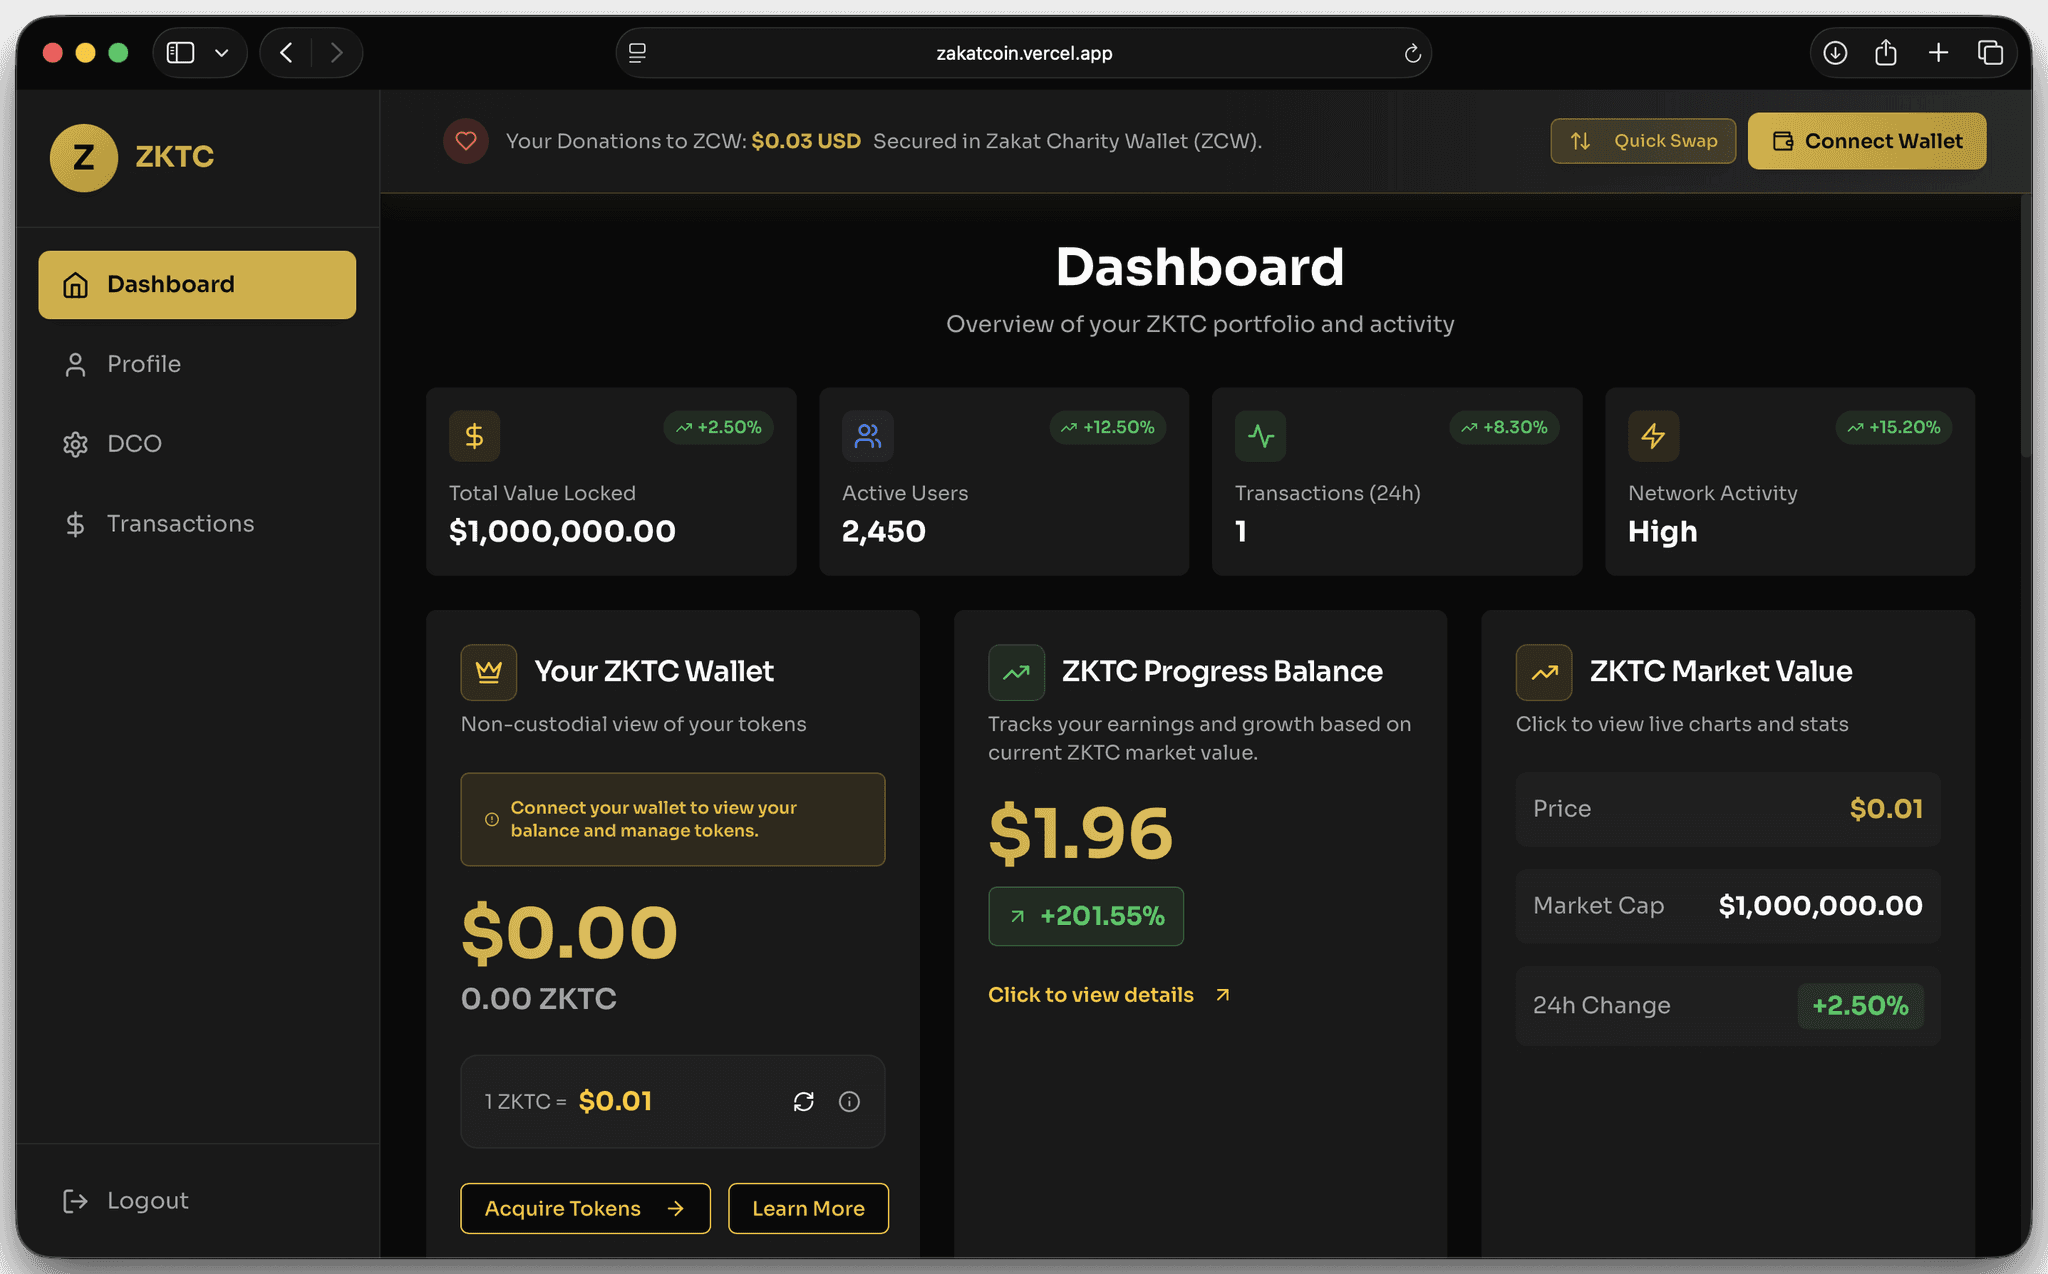Screen dimensions: 2048x1274
Task: Open Safari share menu
Action: point(1886,53)
